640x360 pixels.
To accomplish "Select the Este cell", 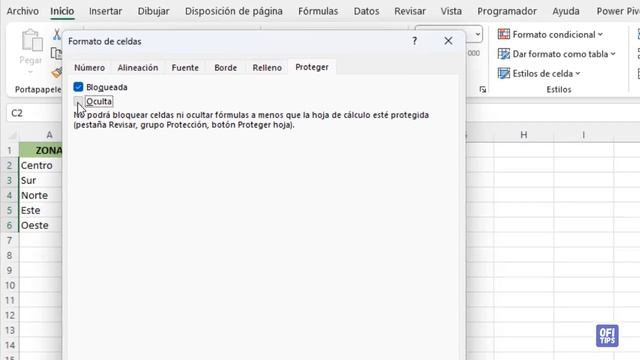I will click(40, 210).
